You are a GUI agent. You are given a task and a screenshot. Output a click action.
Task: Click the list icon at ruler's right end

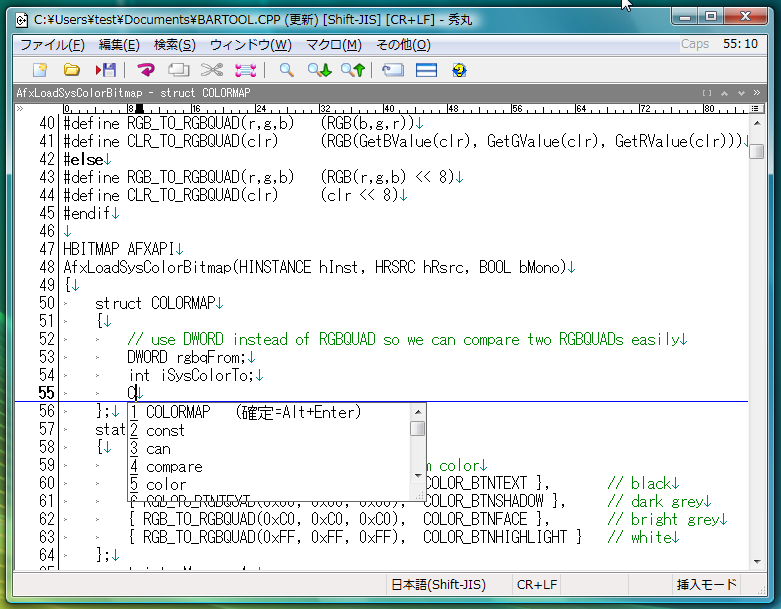pos(755,108)
